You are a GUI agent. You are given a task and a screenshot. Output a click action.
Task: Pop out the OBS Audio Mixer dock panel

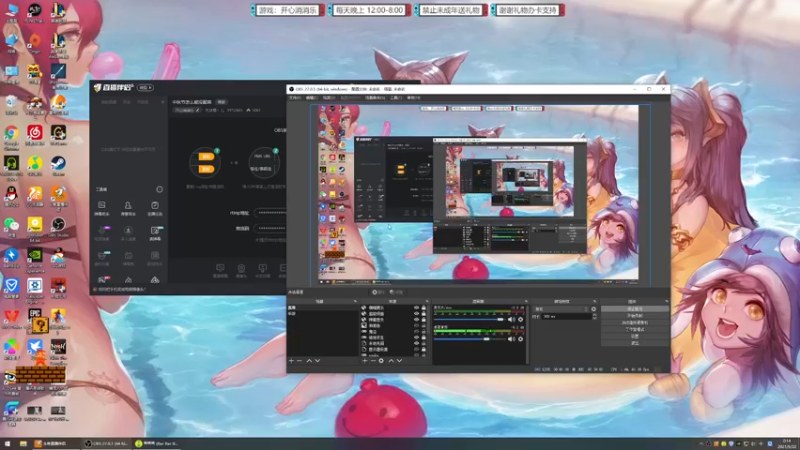[x=526, y=302]
